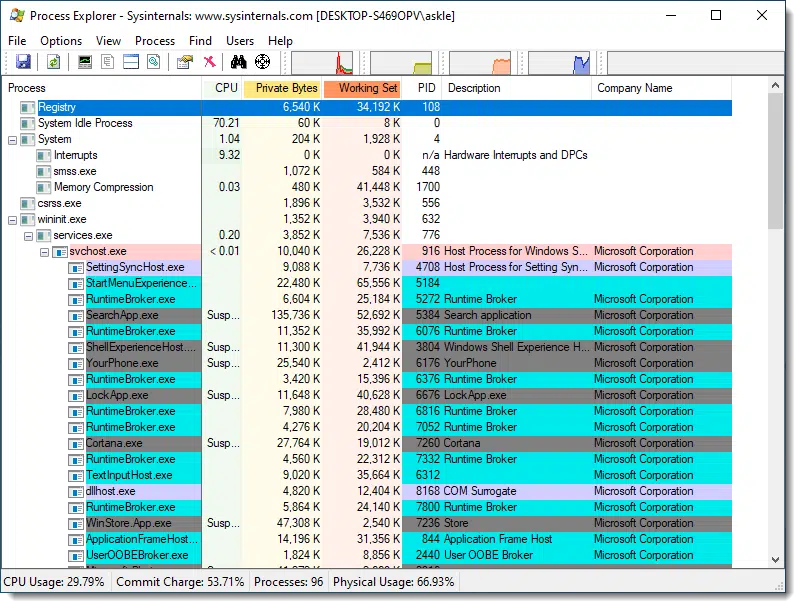Click the orange physical memory mini graph
Screen dimensions: 801x608
(480, 63)
